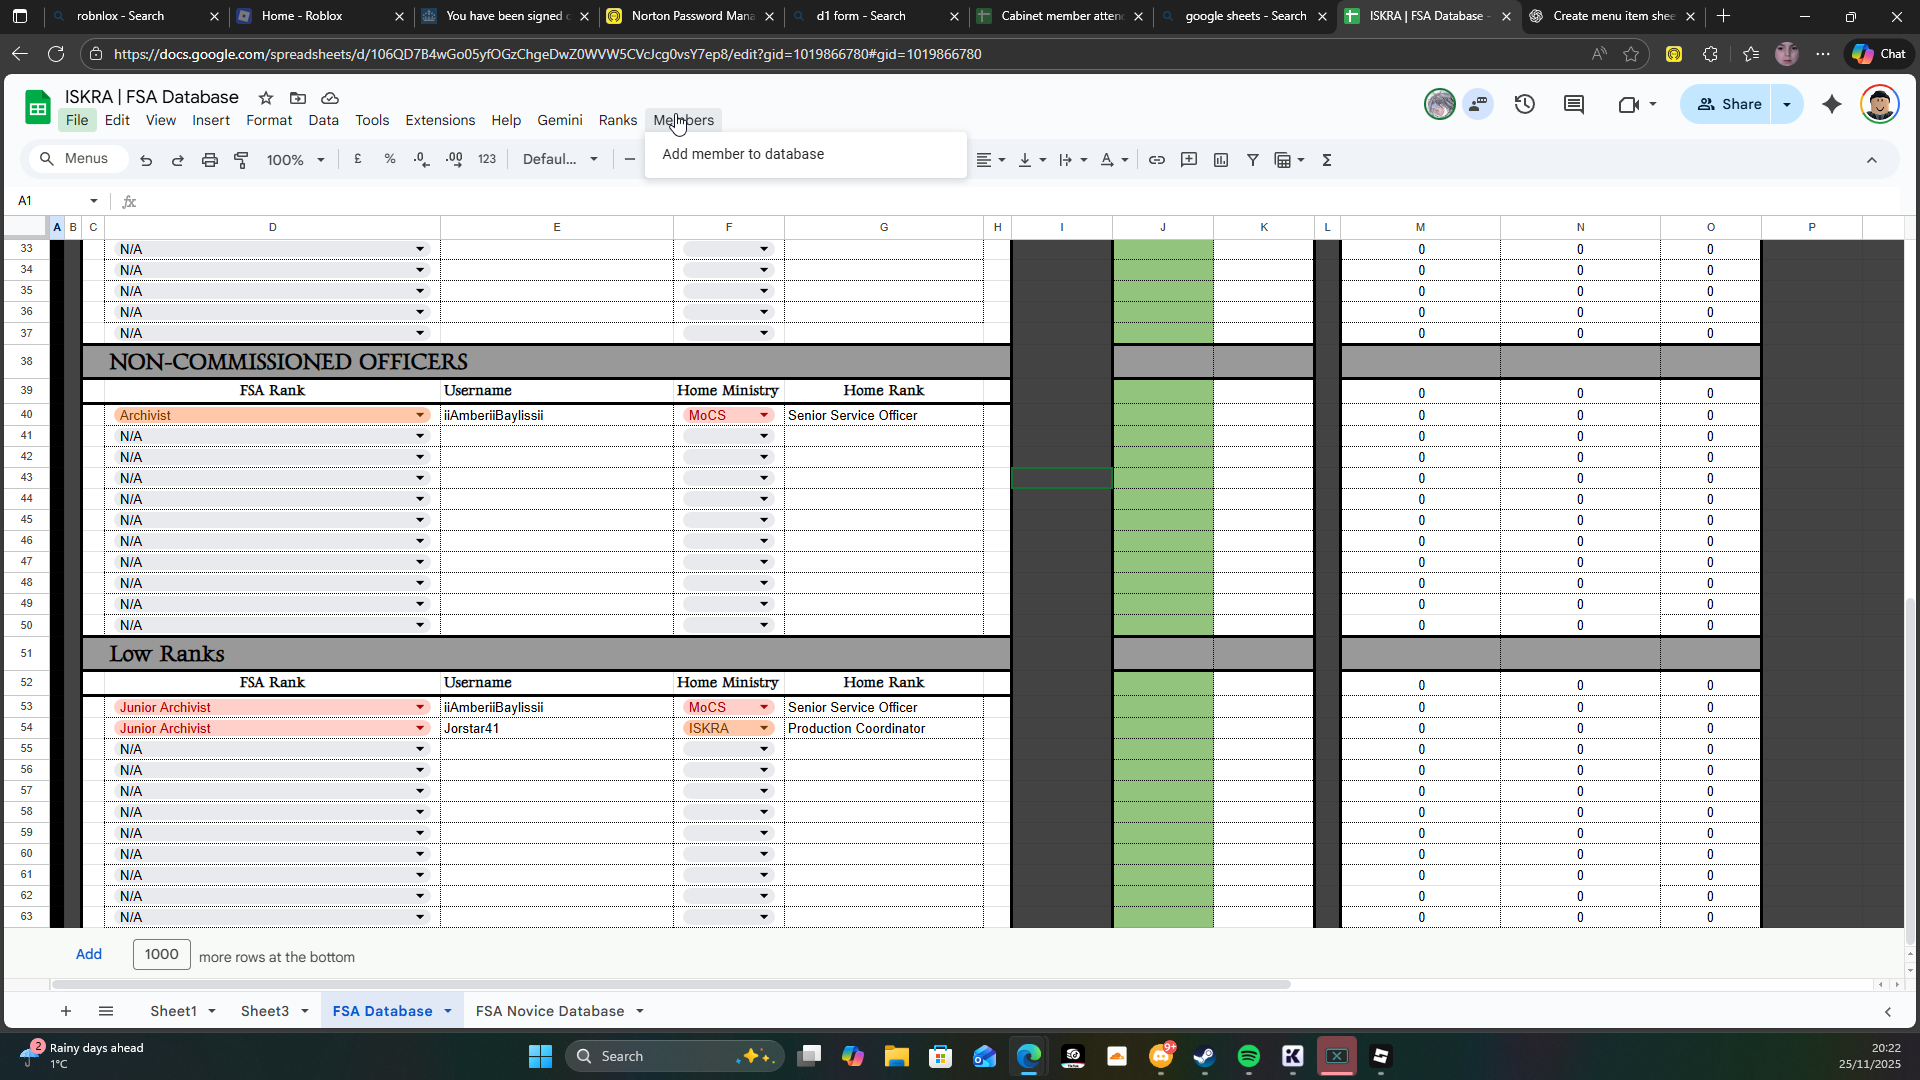This screenshot has height=1080, width=1920.
Task: Open the all sheets list icon
Action: click(106, 1011)
